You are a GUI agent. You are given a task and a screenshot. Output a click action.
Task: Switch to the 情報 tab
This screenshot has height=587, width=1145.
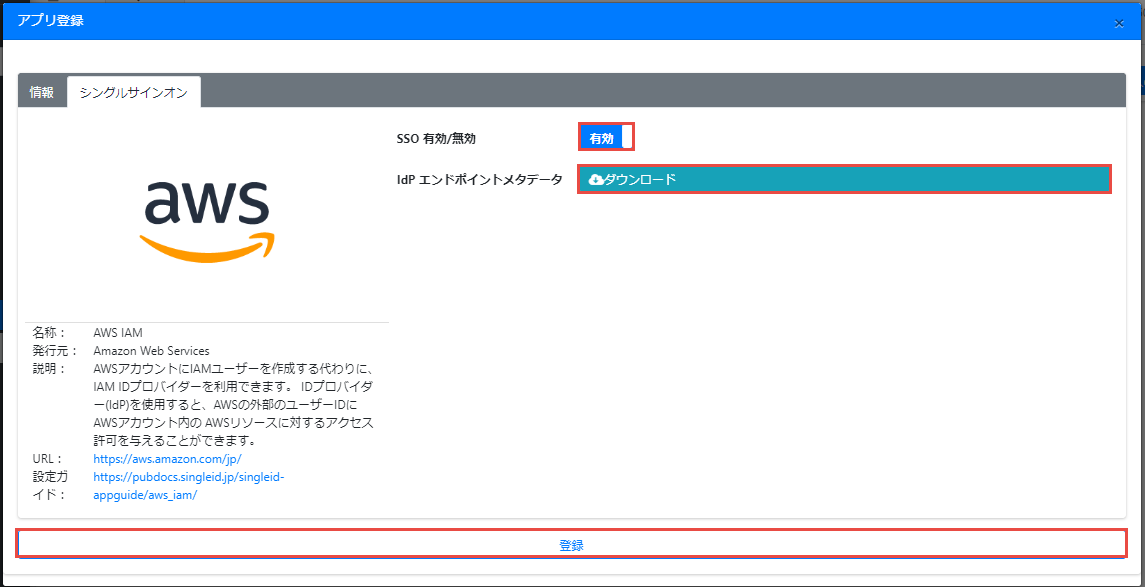coord(42,92)
